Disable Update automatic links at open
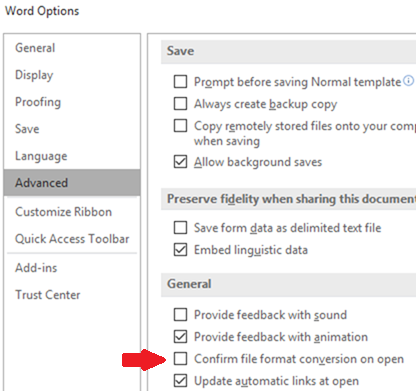Screen dimensions: 416x391 click(180, 380)
